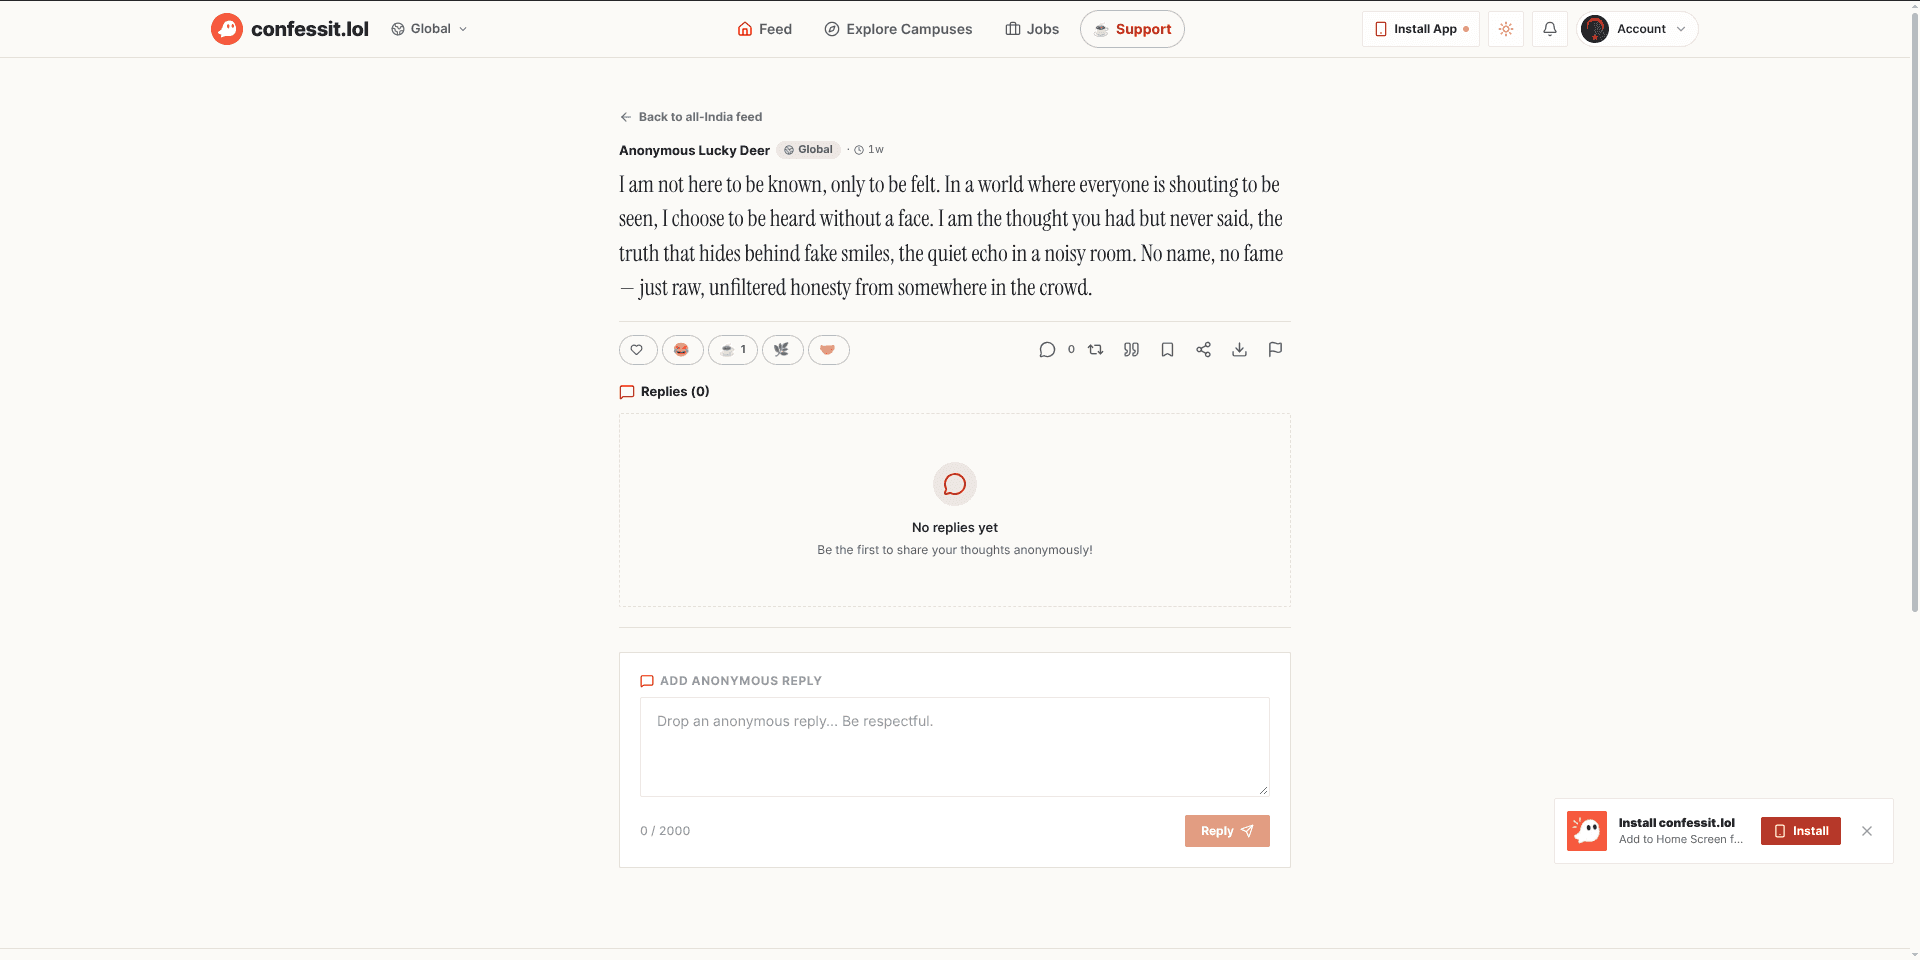The width and height of the screenshot is (1920, 960).
Task: React with the coffee cup emoji
Action: (x=733, y=350)
